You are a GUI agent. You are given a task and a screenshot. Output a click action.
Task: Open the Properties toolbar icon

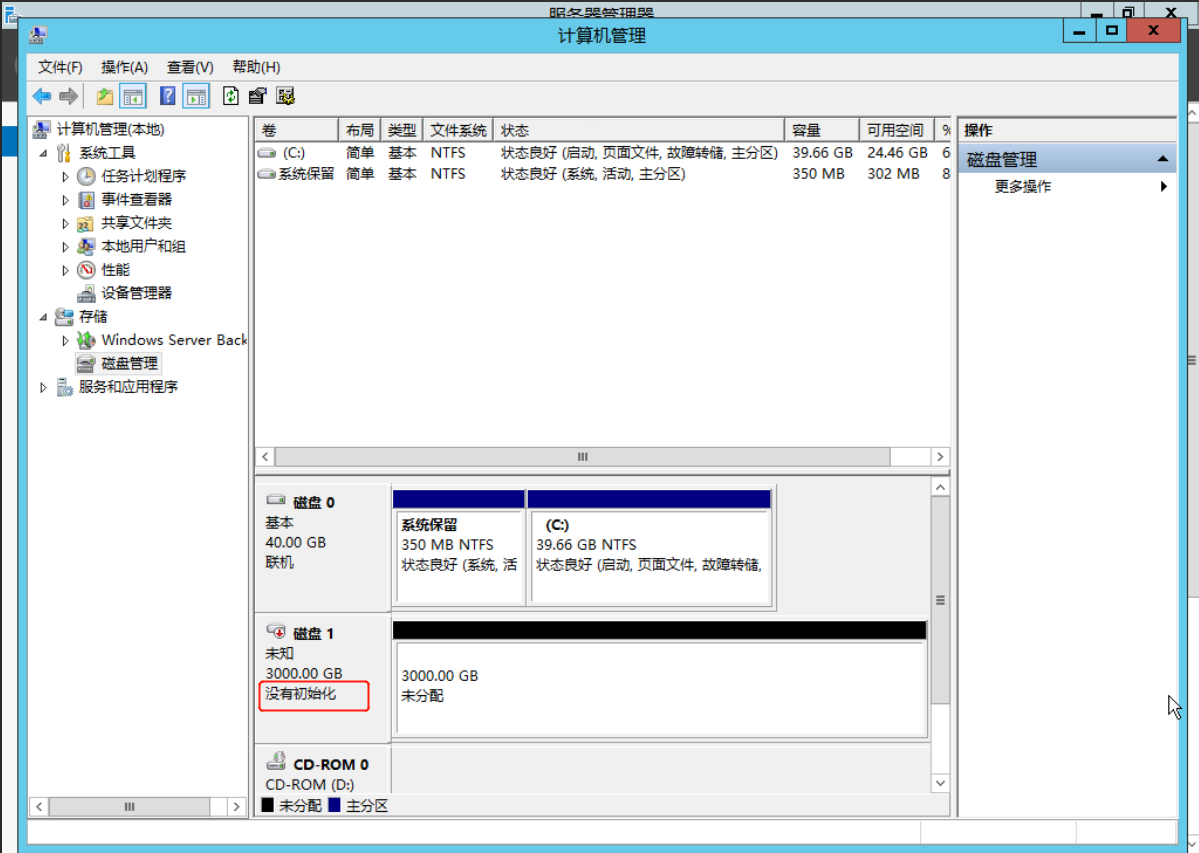click(x=258, y=96)
